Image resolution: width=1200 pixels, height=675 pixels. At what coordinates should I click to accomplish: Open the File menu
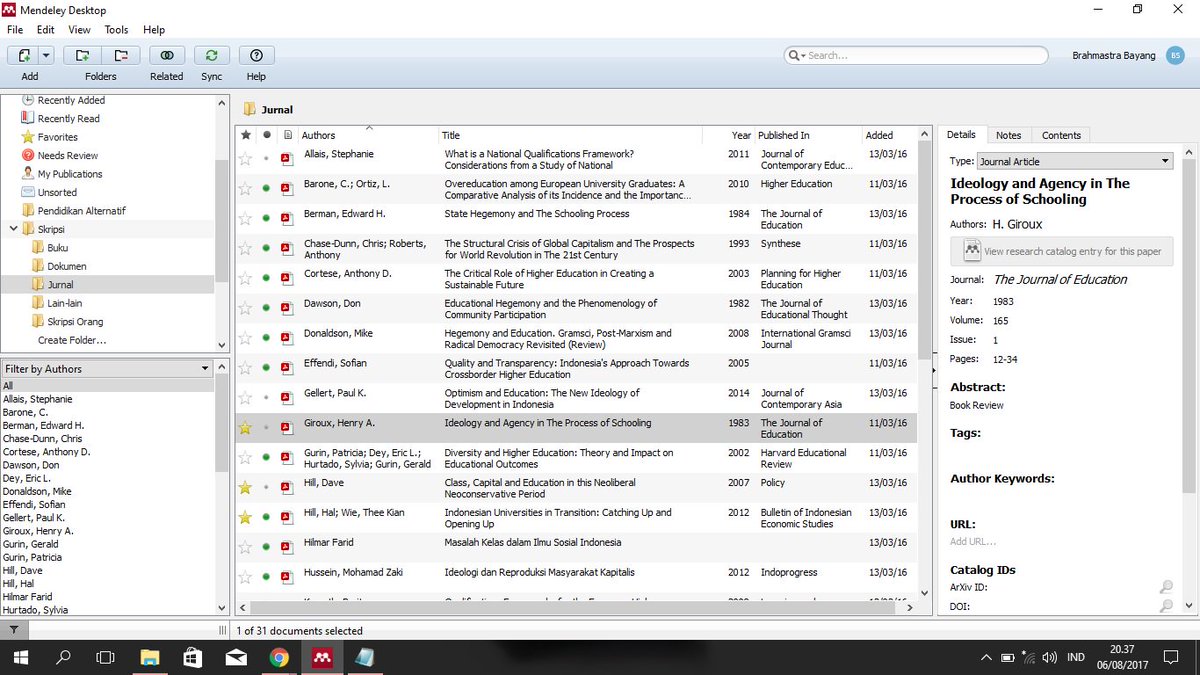pyautogui.click(x=14, y=30)
